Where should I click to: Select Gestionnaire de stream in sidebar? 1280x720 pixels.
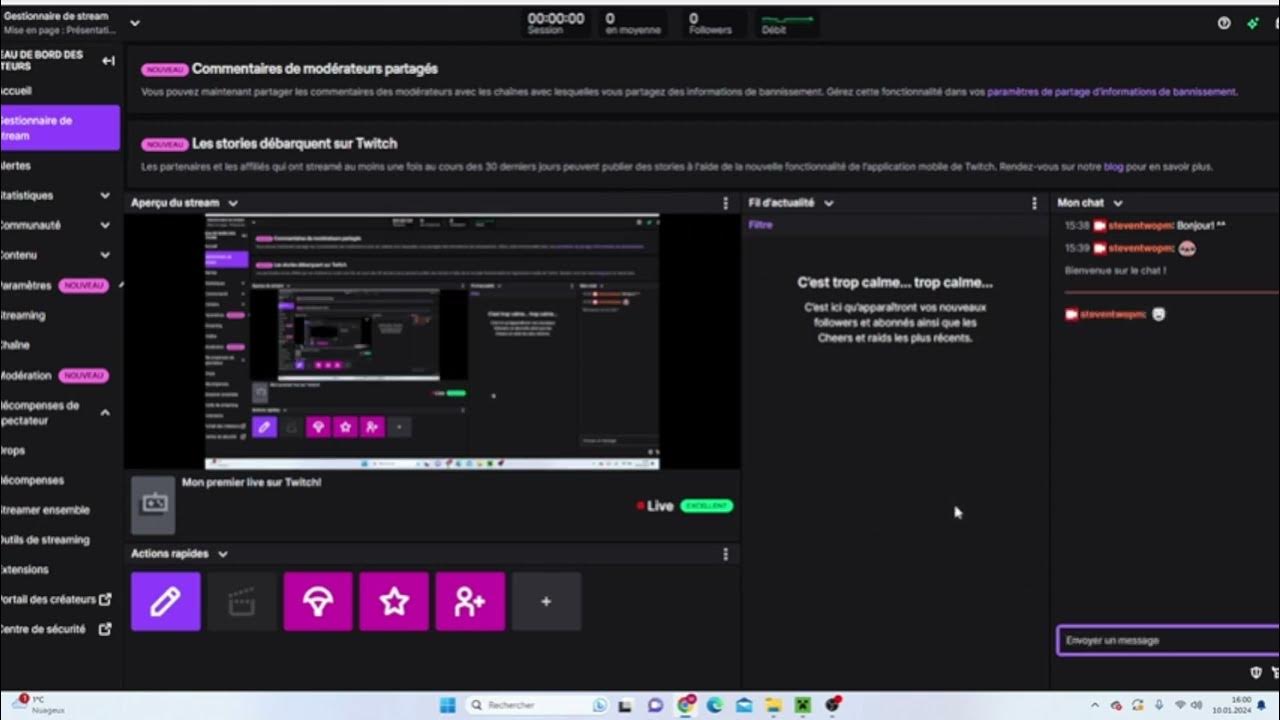tap(60, 128)
